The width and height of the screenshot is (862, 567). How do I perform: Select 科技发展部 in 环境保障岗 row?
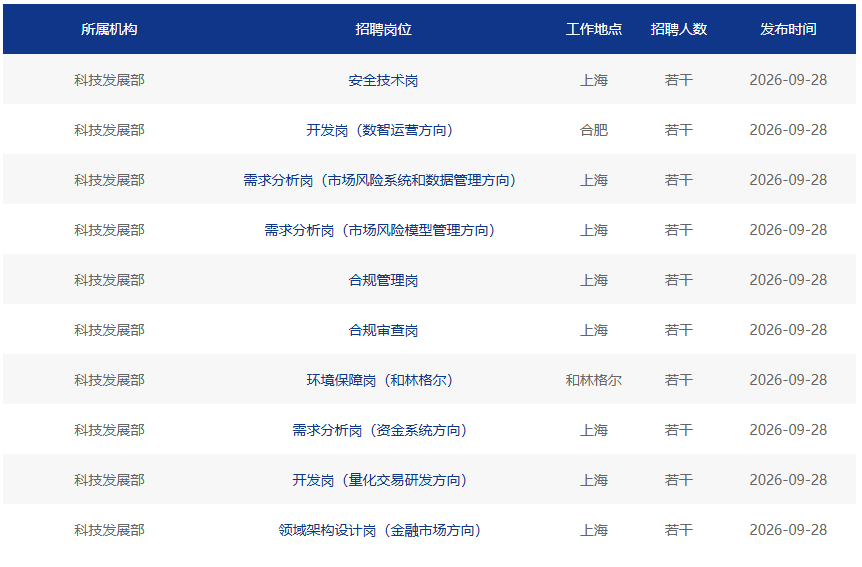(x=109, y=381)
